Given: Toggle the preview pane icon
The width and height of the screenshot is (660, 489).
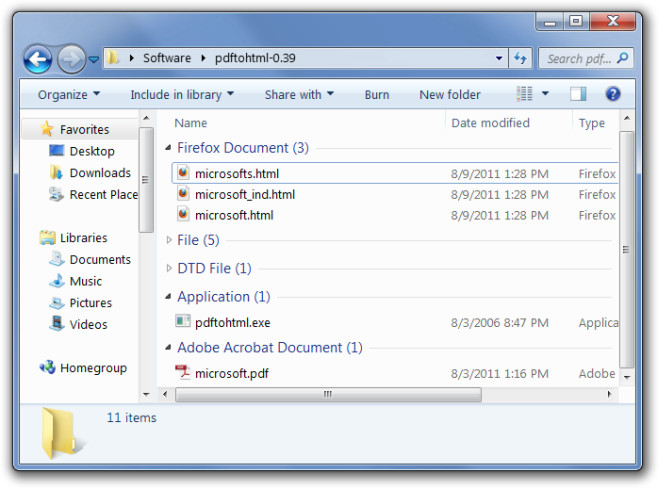Looking at the screenshot, I should click(x=578, y=94).
